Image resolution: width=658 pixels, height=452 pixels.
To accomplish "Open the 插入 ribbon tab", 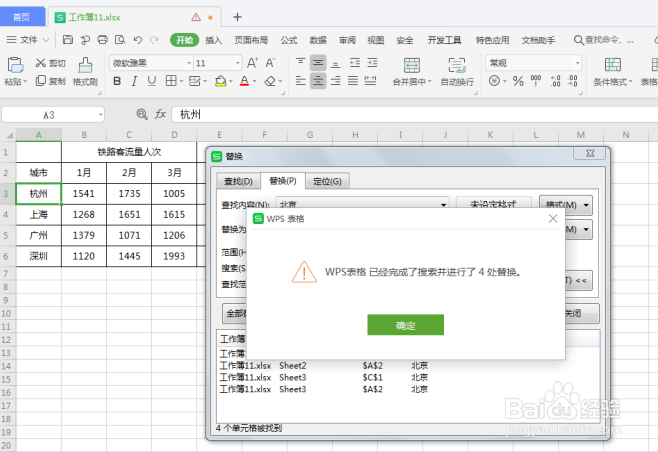I will [x=213, y=40].
